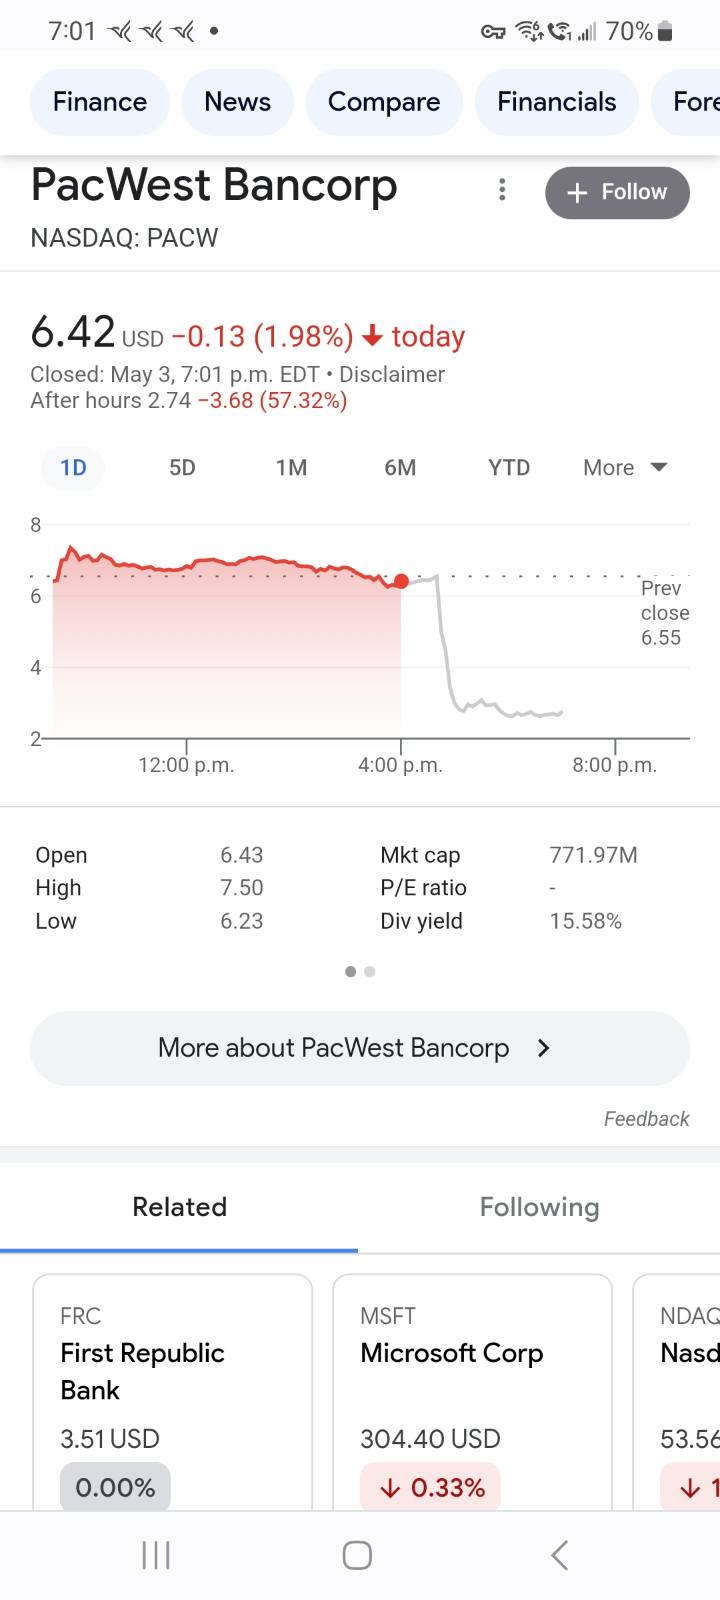The image size is (720, 1600).
Task: Switch to the Following tab
Action: (539, 1207)
